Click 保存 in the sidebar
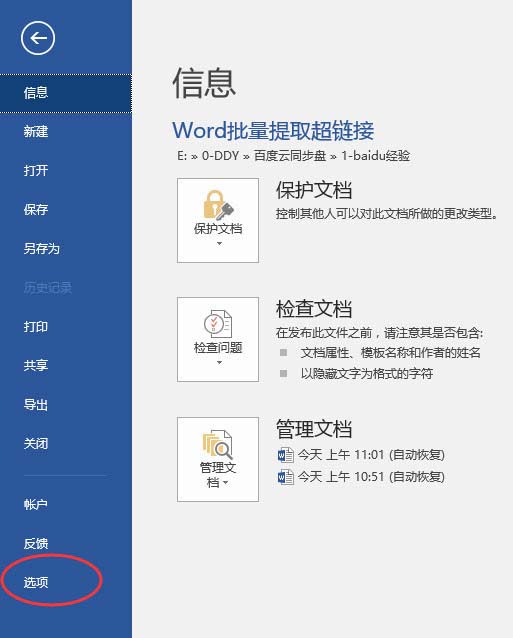Screen dimensions: 513x638 (x=65, y=210)
